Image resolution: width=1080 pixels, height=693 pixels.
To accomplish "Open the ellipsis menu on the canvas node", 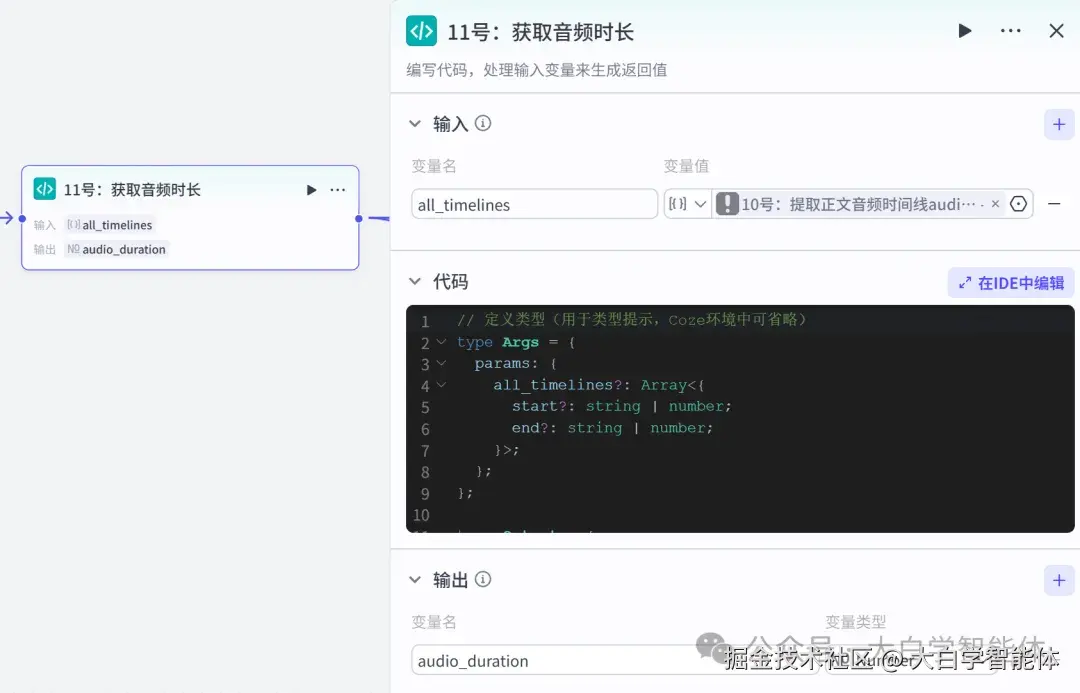I will tap(337, 189).
